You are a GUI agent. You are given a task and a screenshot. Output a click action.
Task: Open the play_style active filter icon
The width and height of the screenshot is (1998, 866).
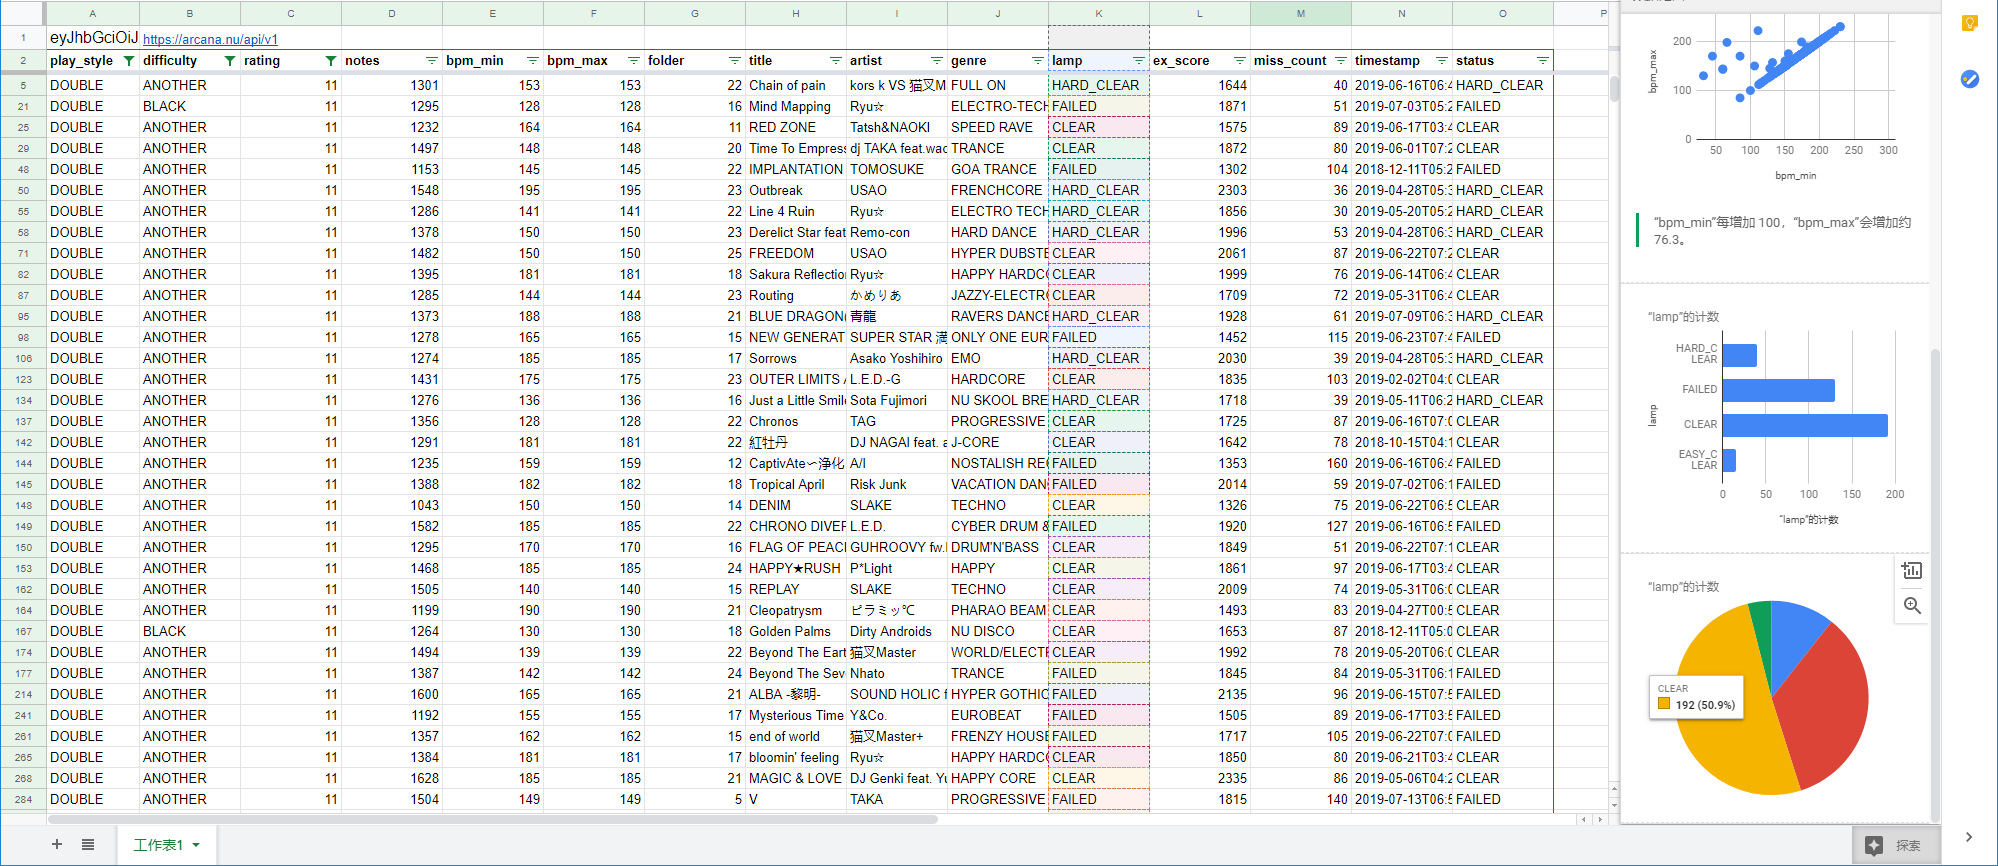tap(128, 61)
